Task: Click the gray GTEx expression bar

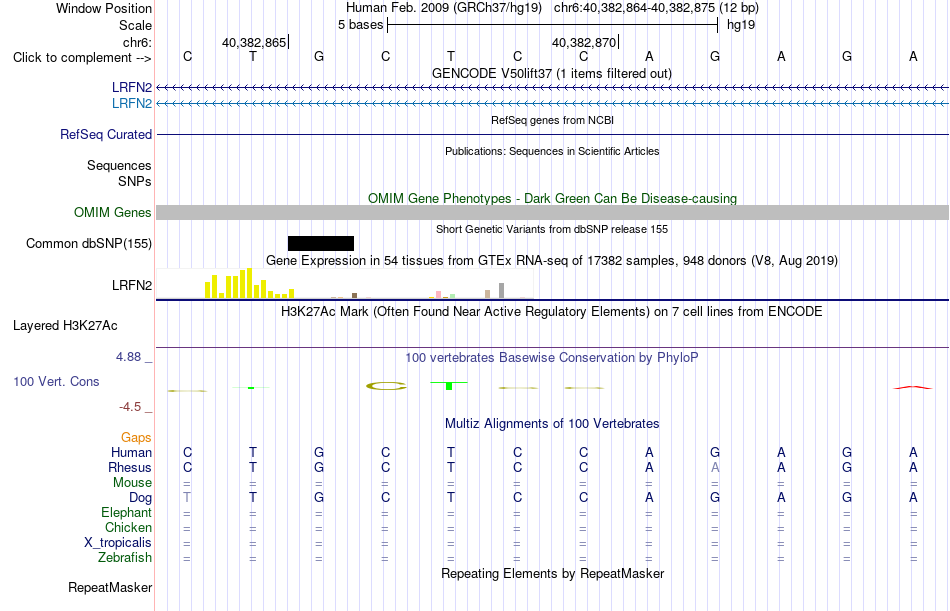Action: (502, 290)
